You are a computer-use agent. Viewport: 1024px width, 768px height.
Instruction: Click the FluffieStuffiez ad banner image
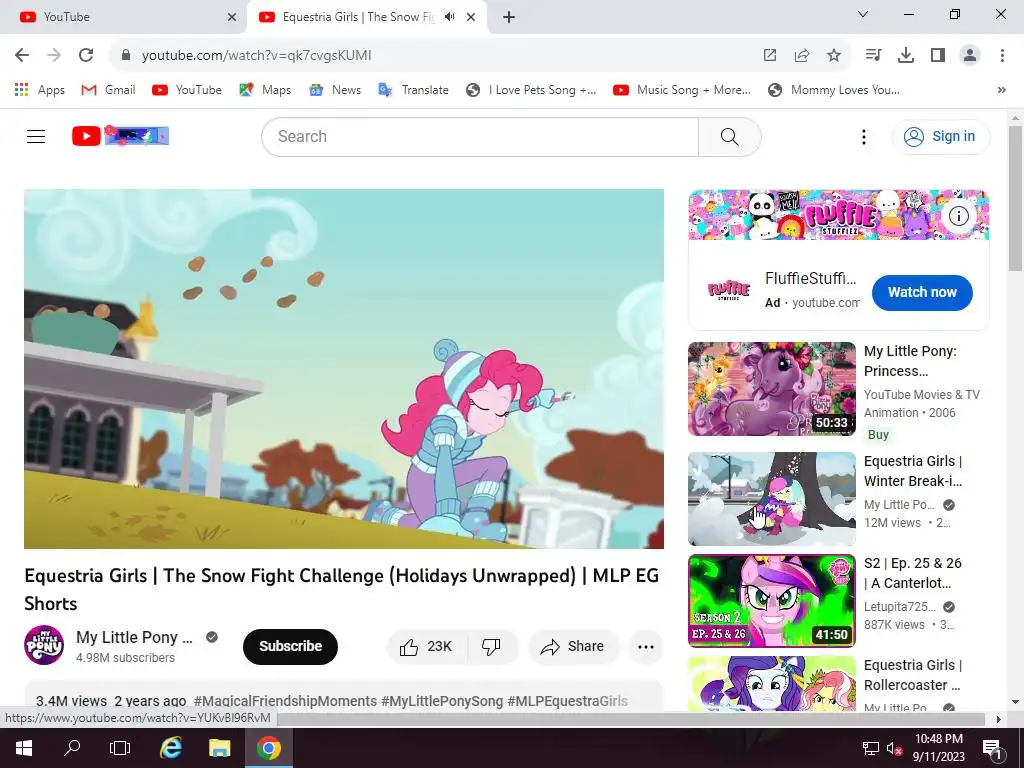[x=839, y=215]
